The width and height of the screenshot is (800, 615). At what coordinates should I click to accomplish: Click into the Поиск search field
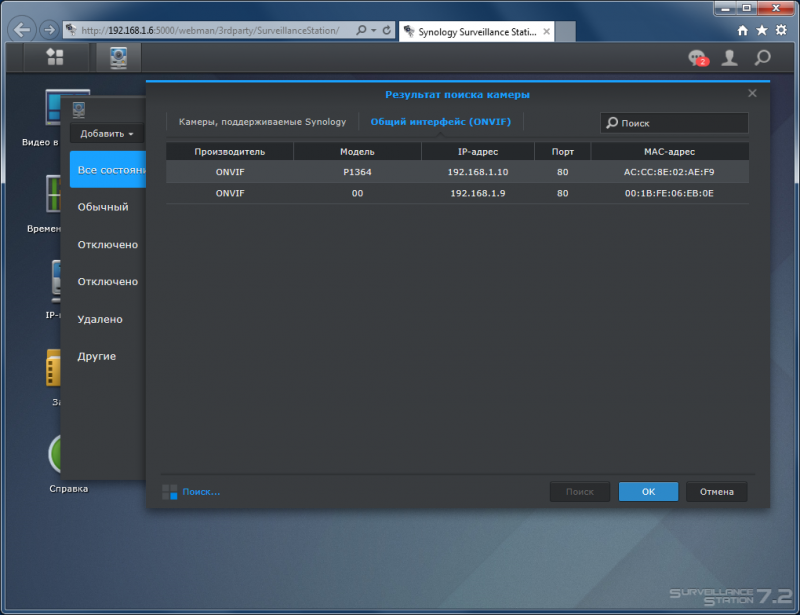[x=674, y=123]
